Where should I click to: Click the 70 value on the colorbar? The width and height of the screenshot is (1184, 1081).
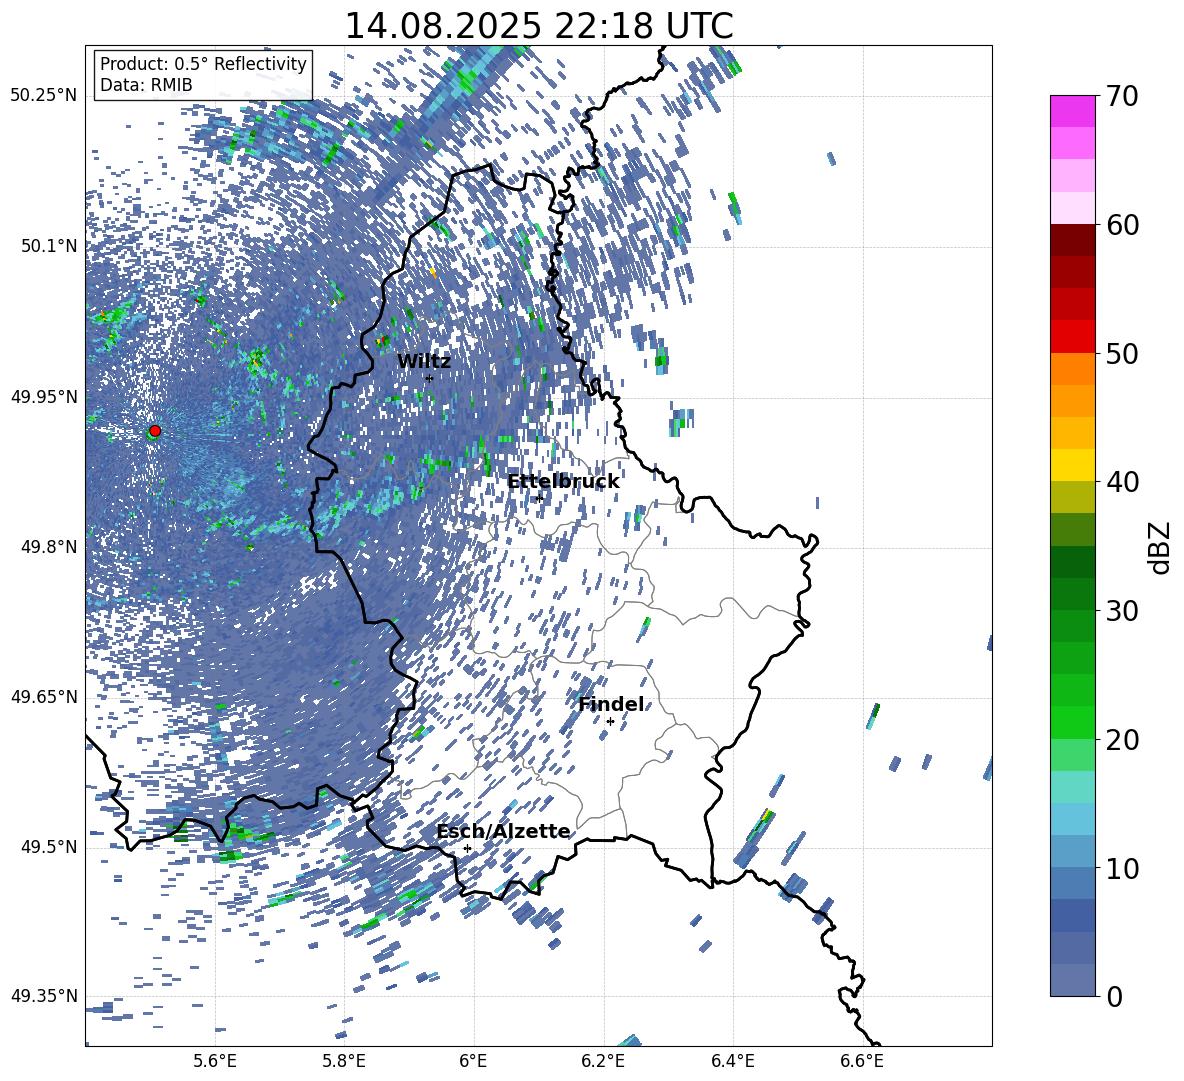click(x=1122, y=97)
